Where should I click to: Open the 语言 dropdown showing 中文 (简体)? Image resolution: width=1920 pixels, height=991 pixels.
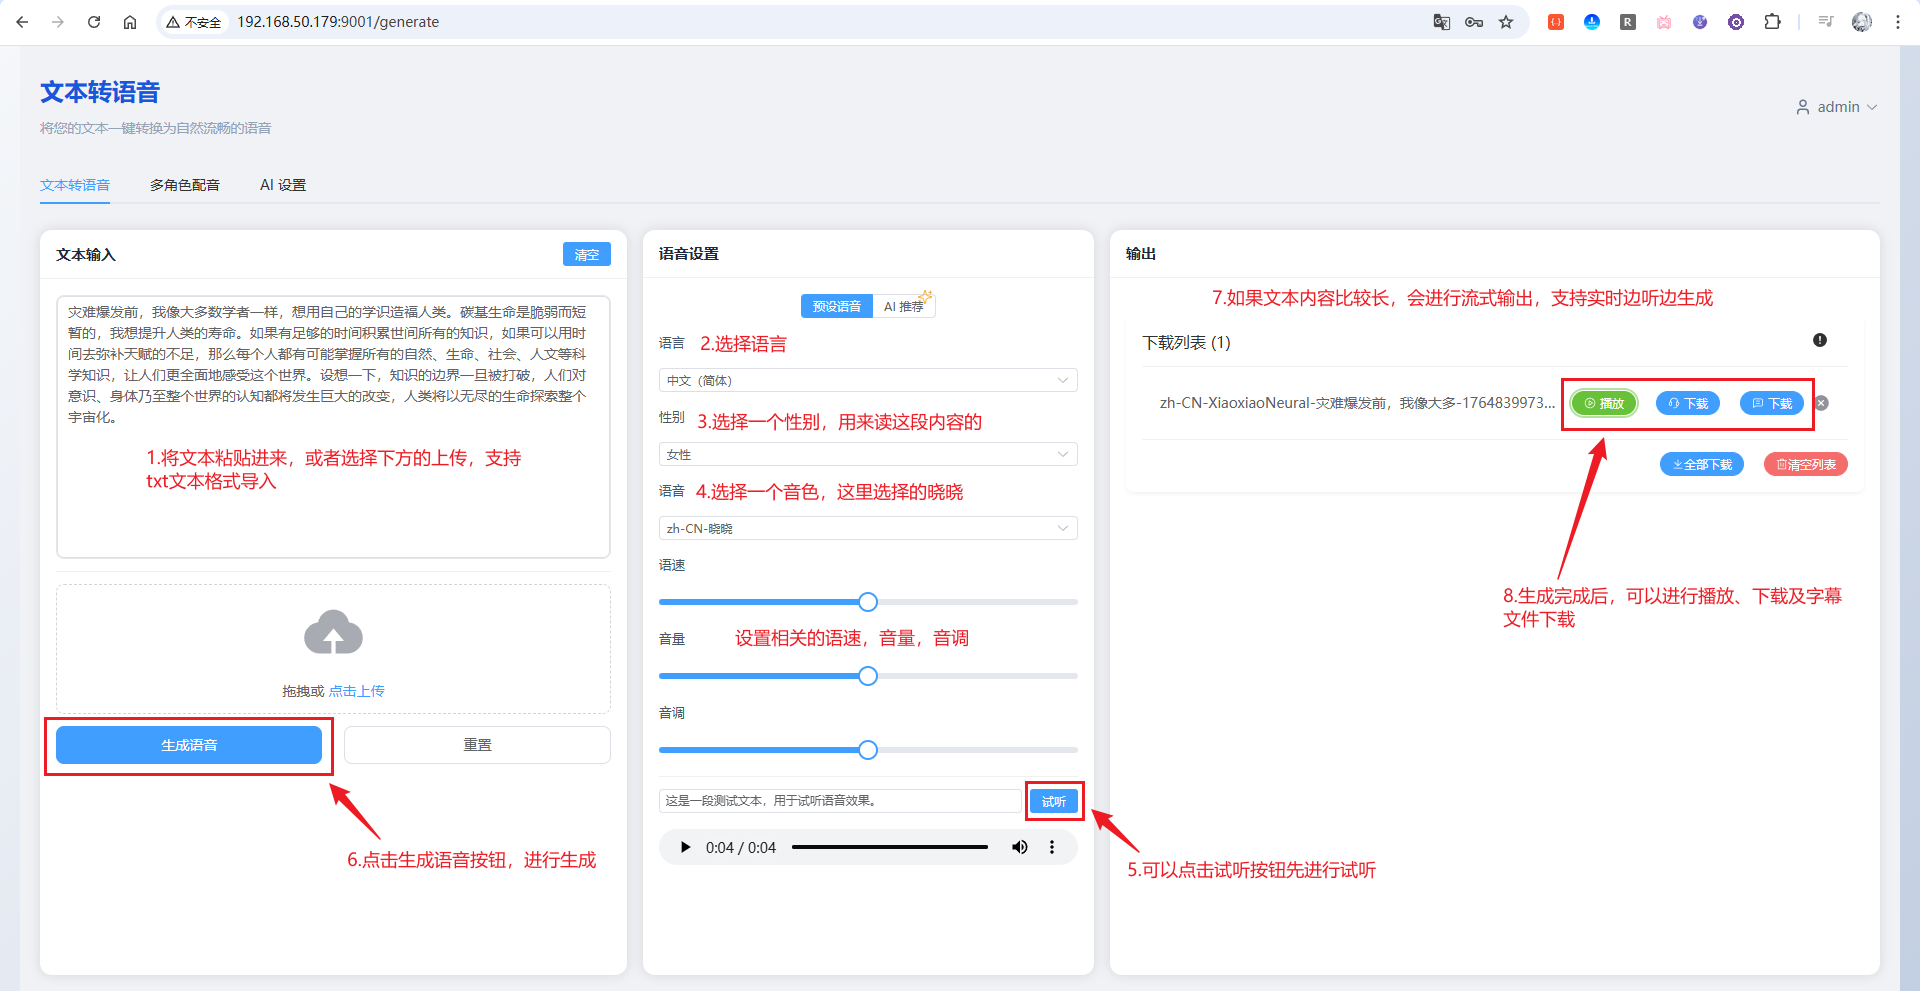coord(867,380)
